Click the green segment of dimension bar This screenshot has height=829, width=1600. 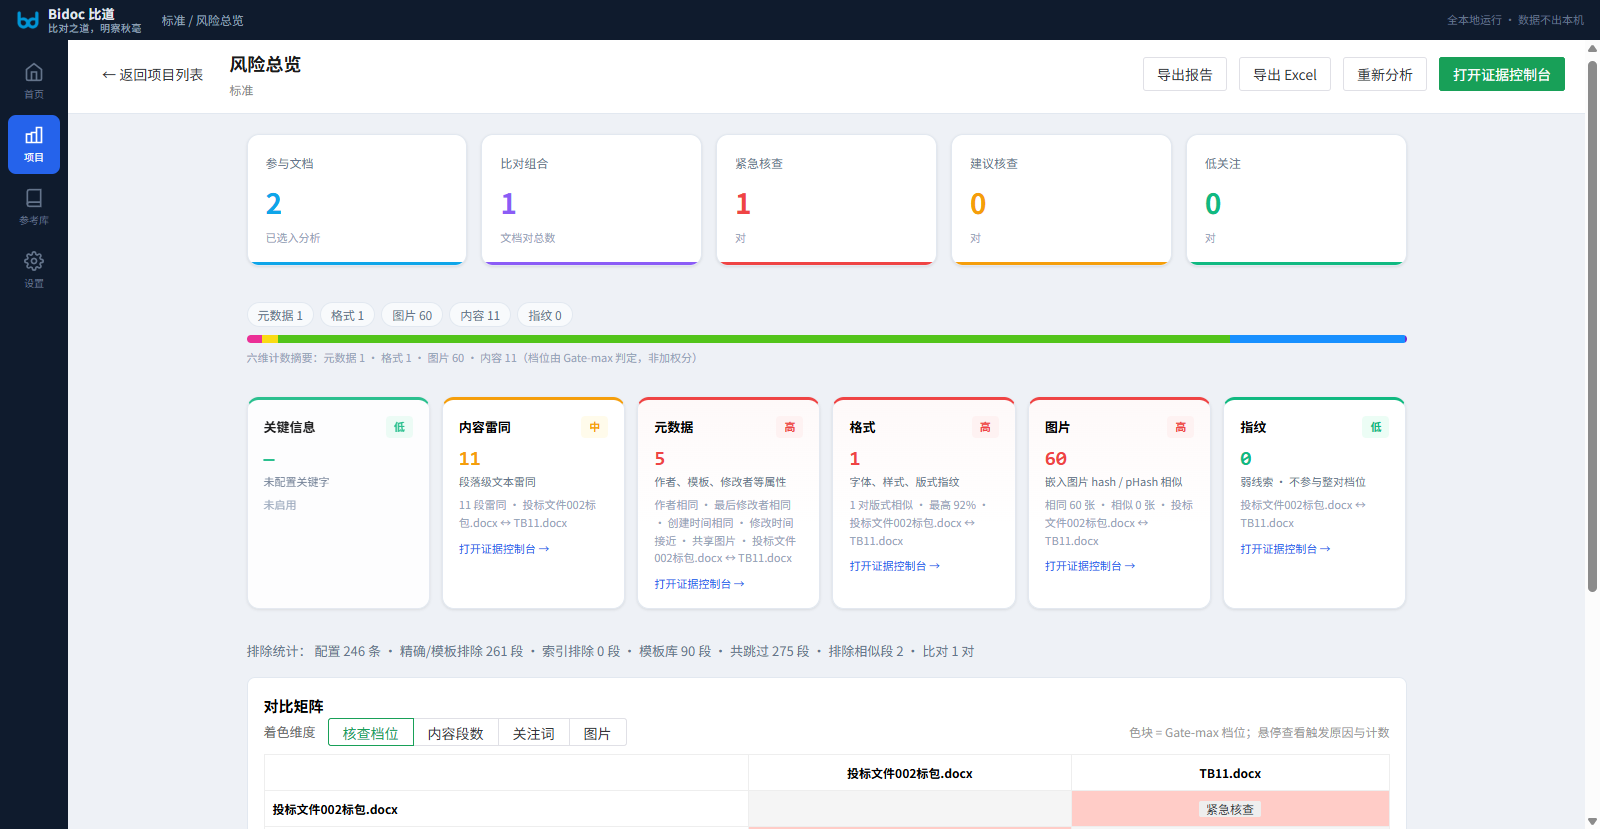coord(753,339)
